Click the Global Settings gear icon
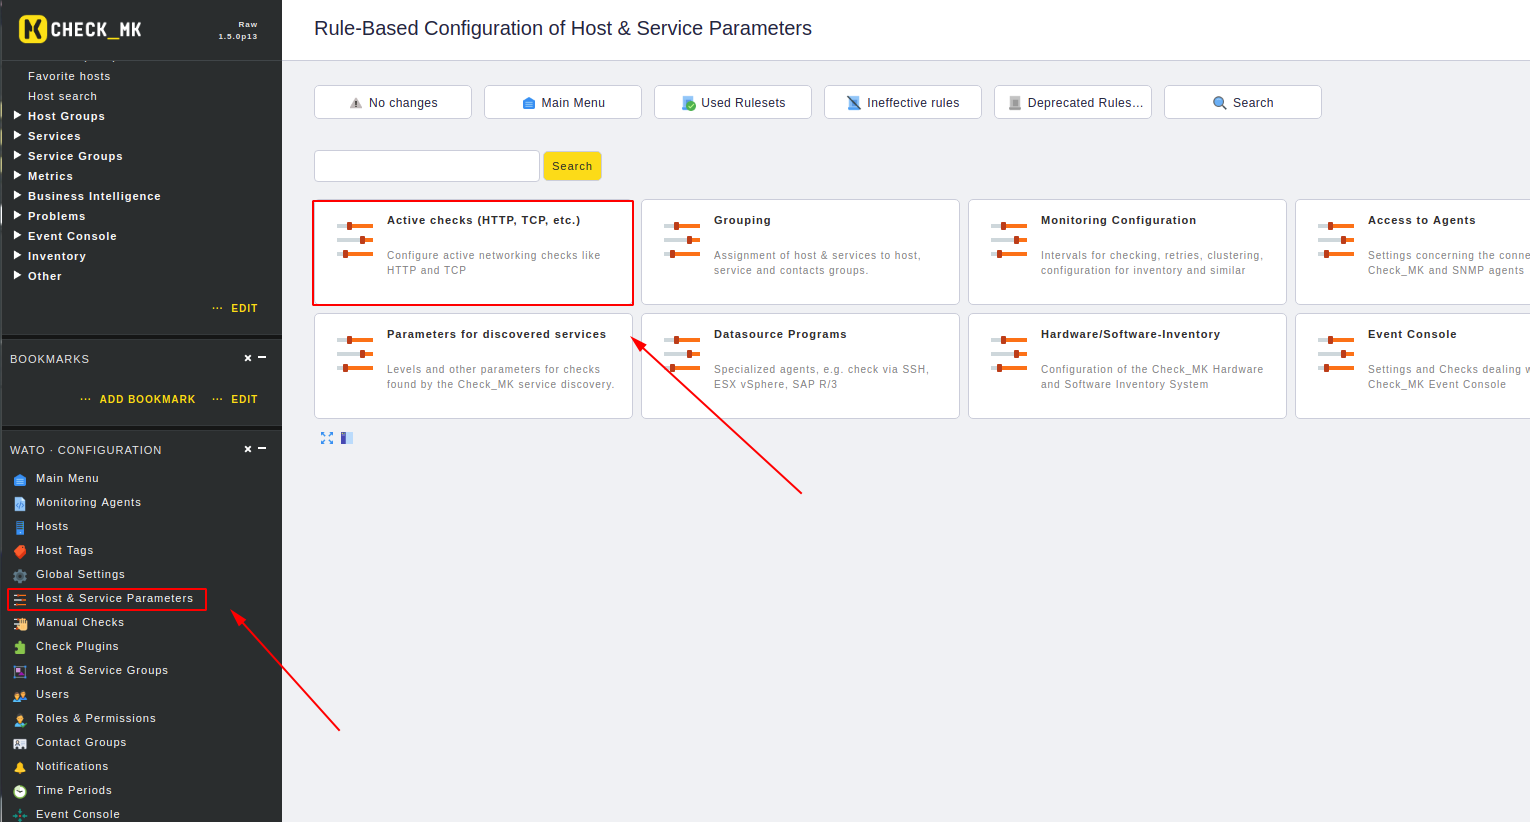This screenshot has height=822, width=1530. click(20, 575)
